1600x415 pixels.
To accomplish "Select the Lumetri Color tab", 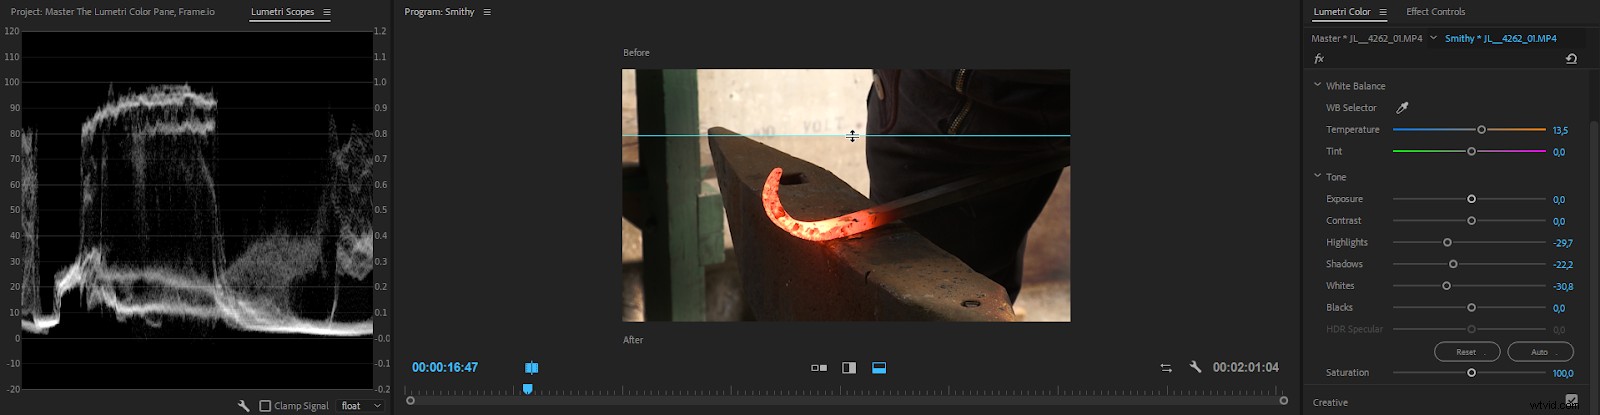I will tap(1341, 12).
